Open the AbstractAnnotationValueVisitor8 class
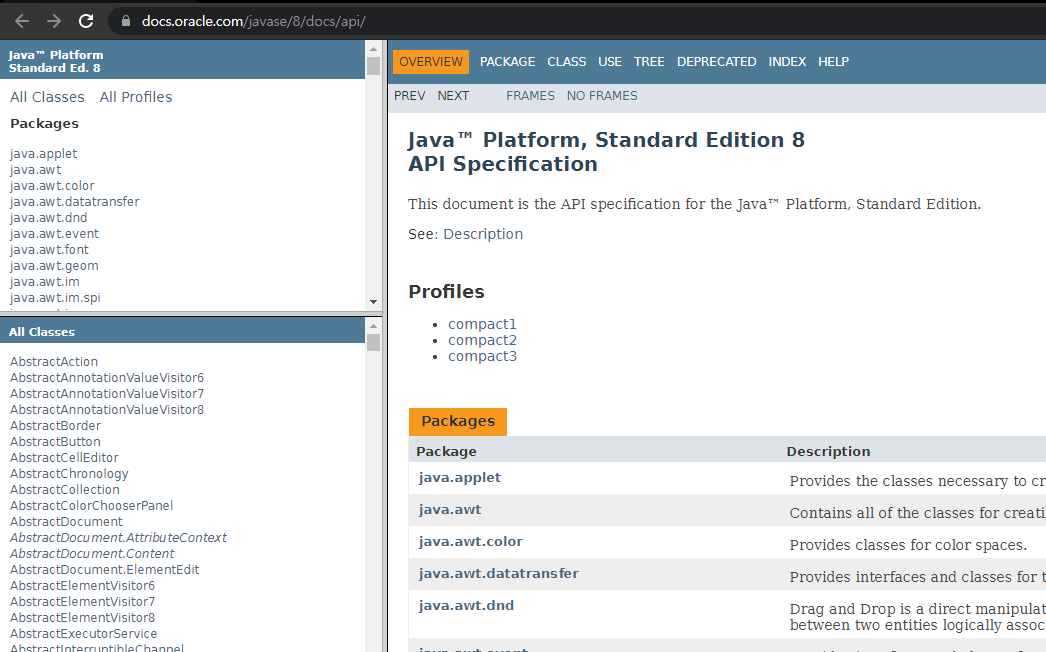 click(107, 410)
